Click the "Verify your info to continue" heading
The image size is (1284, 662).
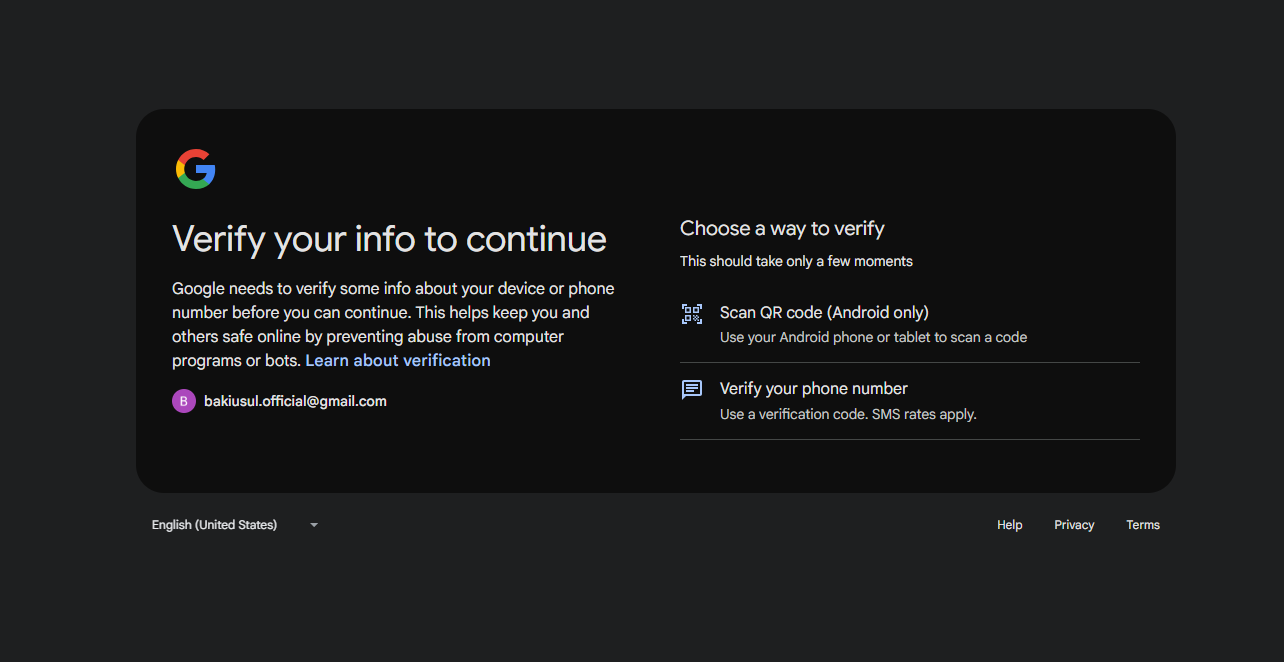tap(389, 240)
